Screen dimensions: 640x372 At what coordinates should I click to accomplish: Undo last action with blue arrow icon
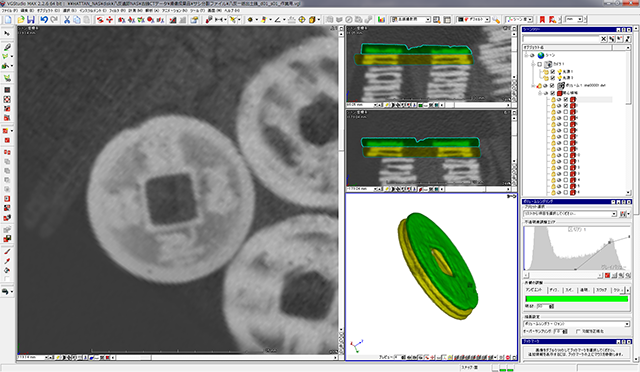pos(44,20)
